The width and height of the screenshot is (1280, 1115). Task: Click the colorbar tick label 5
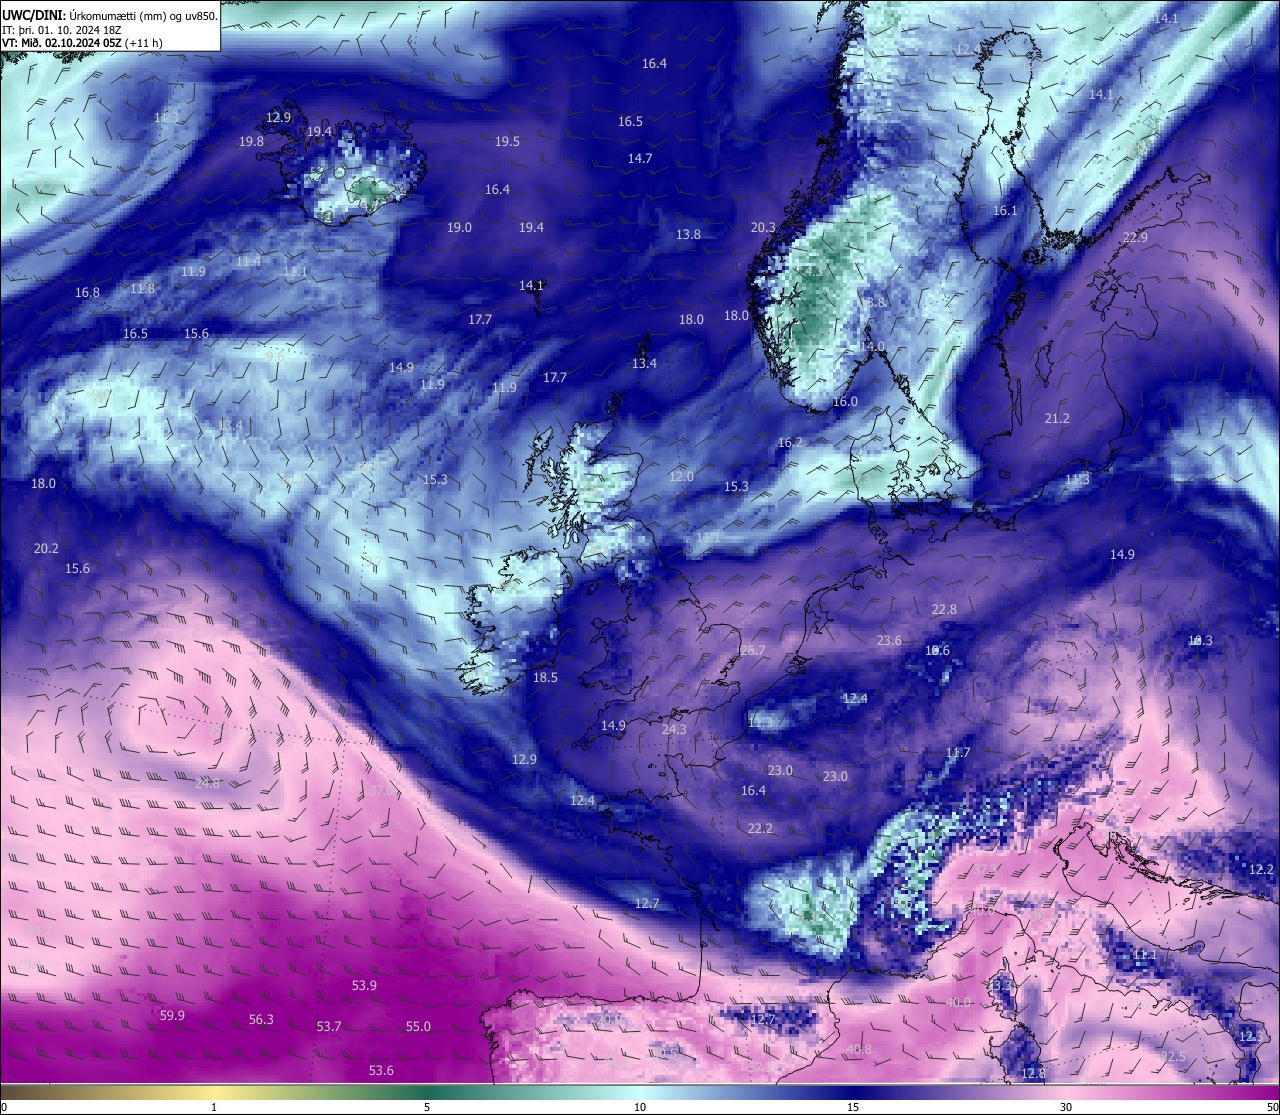(427, 1107)
